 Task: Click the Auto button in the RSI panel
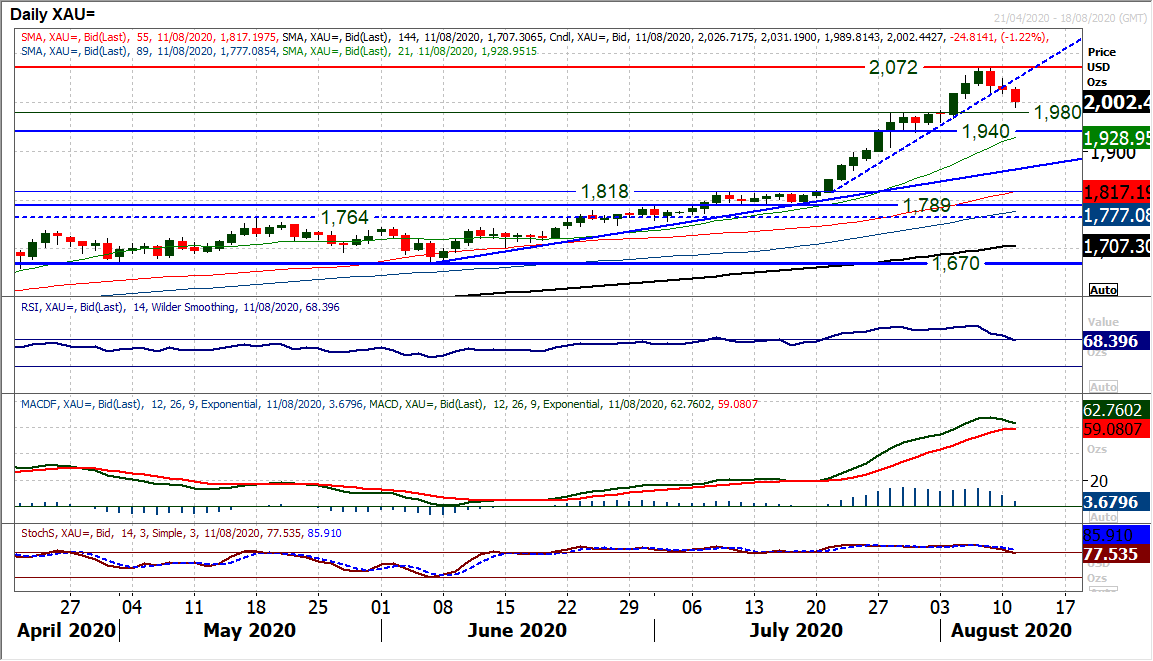tap(1103, 386)
